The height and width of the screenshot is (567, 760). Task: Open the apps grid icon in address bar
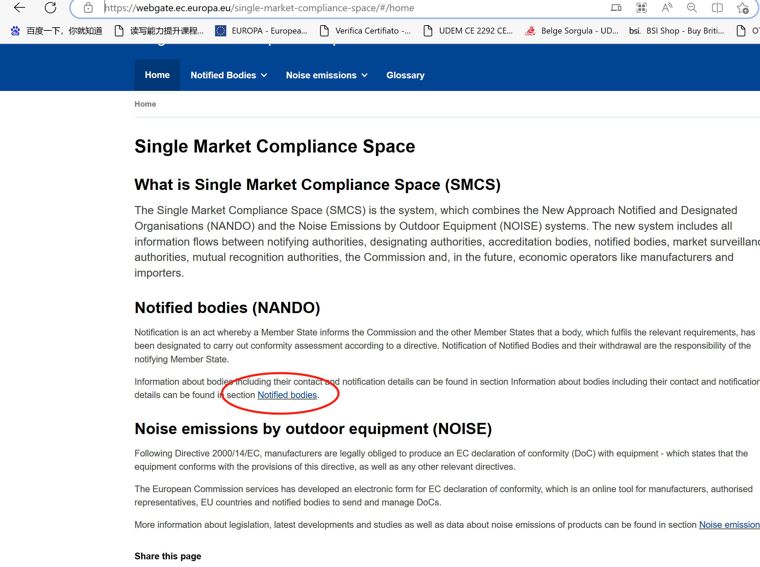click(641, 8)
